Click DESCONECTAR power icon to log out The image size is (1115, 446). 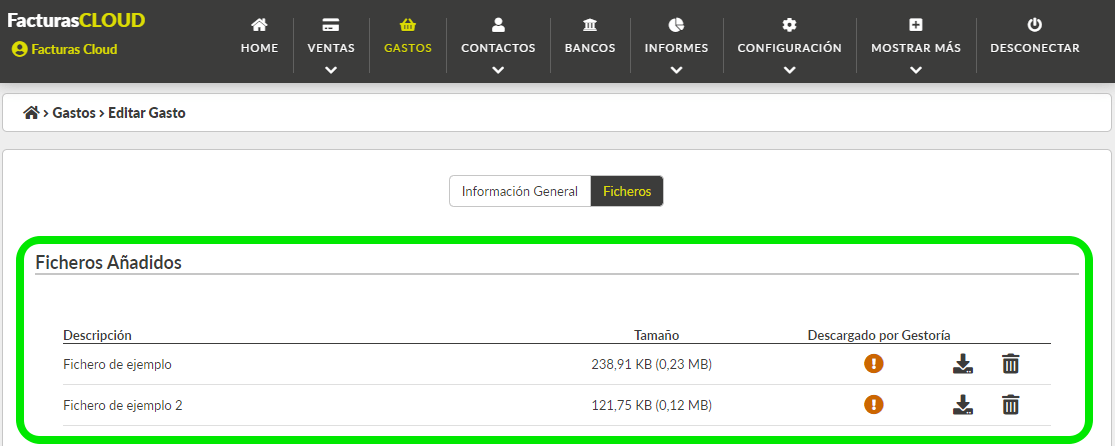click(1035, 26)
